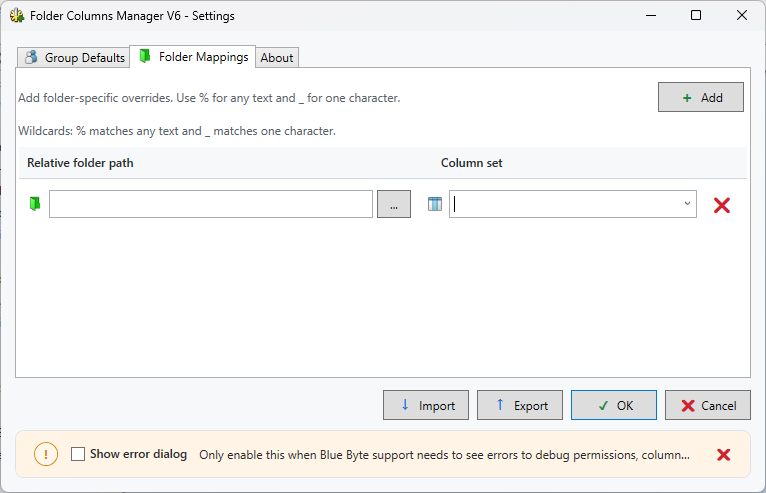The height and width of the screenshot is (493, 766).
Task: Export the folder mappings
Action: click(x=520, y=405)
